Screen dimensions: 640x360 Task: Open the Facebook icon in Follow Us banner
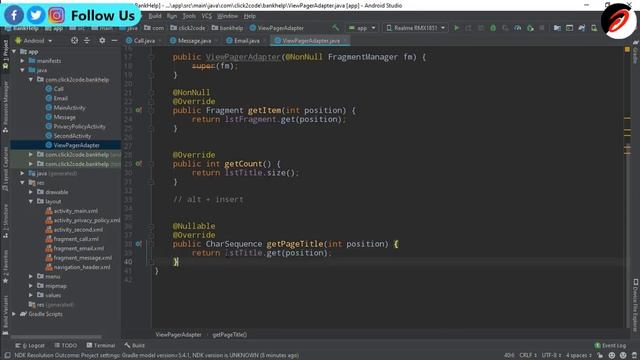(14, 16)
